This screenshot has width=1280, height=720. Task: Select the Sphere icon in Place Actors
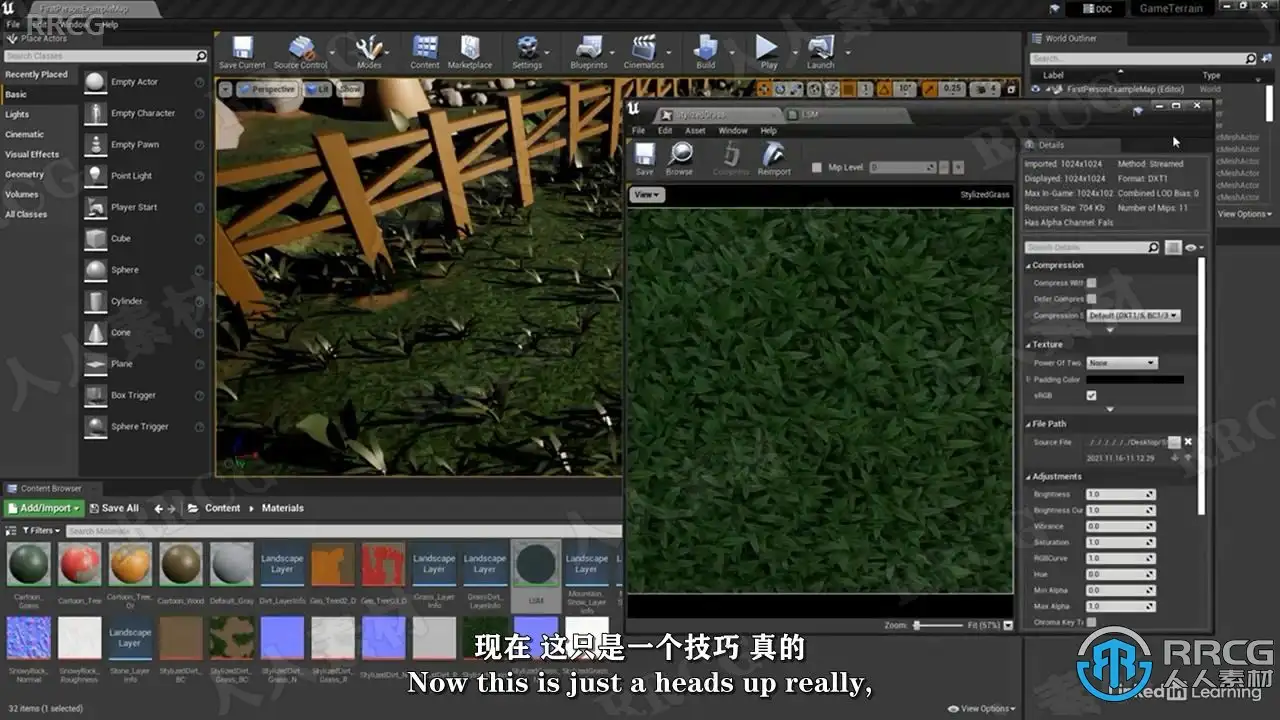pyautogui.click(x=95, y=270)
